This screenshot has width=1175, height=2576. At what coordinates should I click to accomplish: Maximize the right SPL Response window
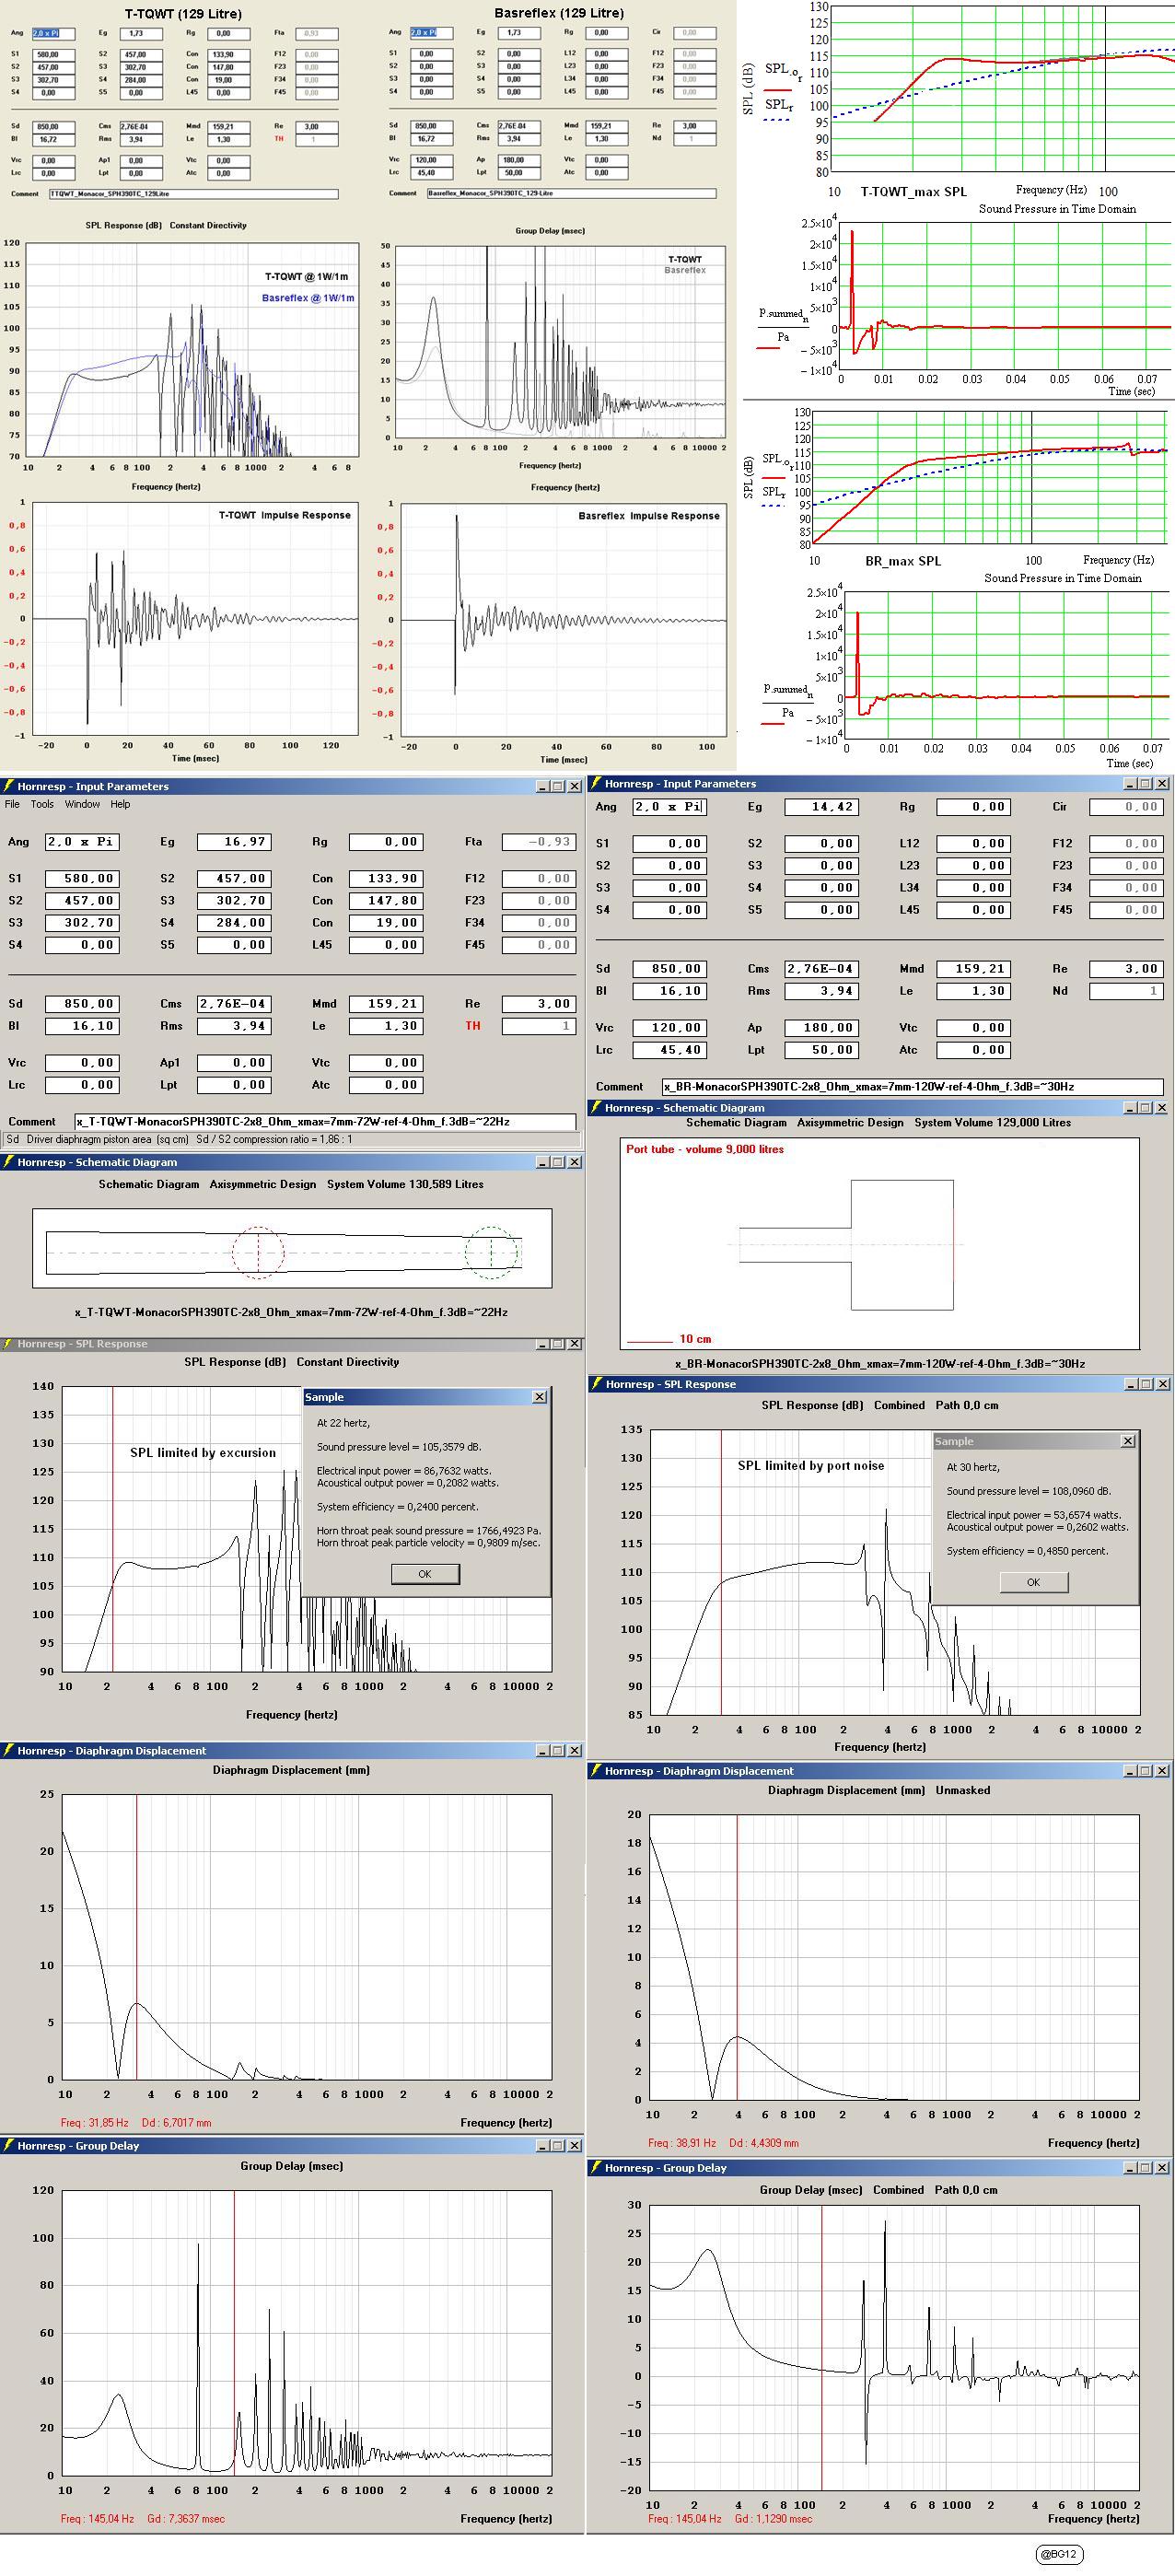point(1146,1384)
